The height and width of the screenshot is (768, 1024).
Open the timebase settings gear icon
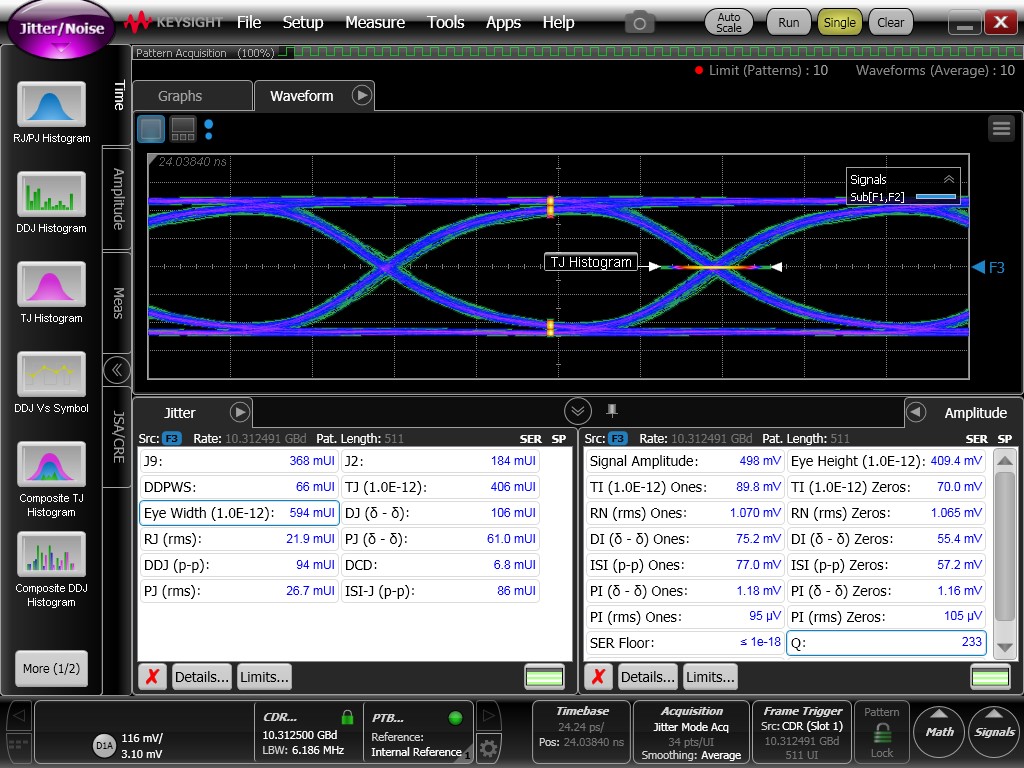coord(488,746)
